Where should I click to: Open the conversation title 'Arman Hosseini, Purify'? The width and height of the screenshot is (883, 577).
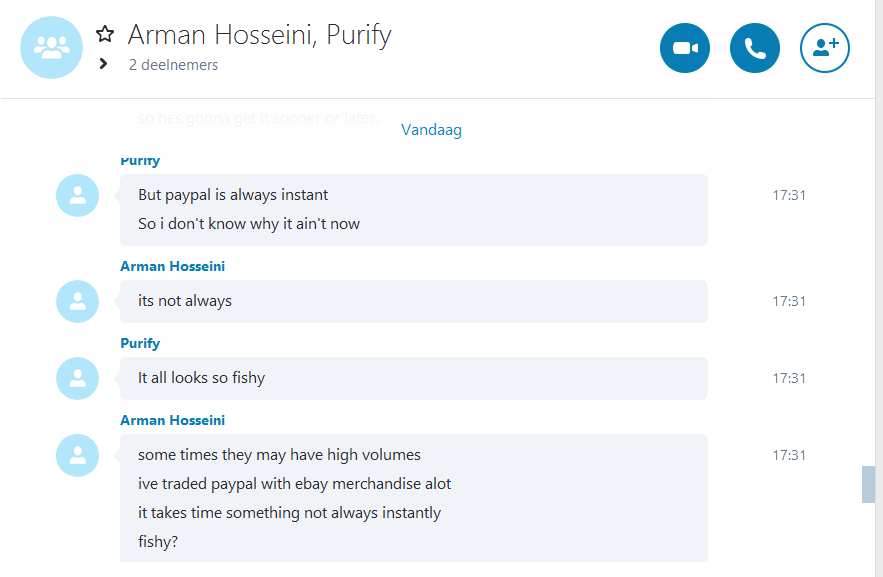(x=260, y=35)
